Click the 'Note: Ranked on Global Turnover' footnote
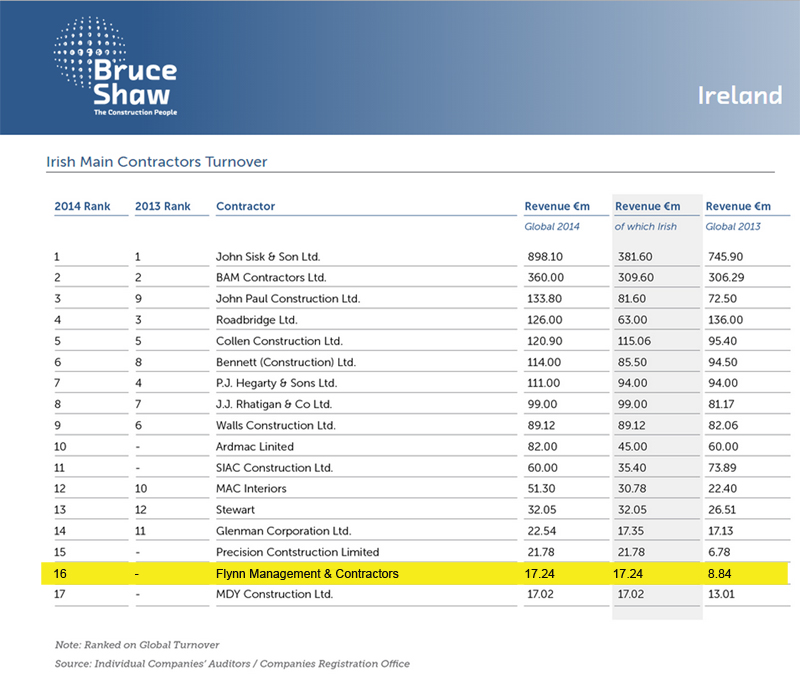Image resolution: width=800 pixels, height=696 pixels. point(137,645)
